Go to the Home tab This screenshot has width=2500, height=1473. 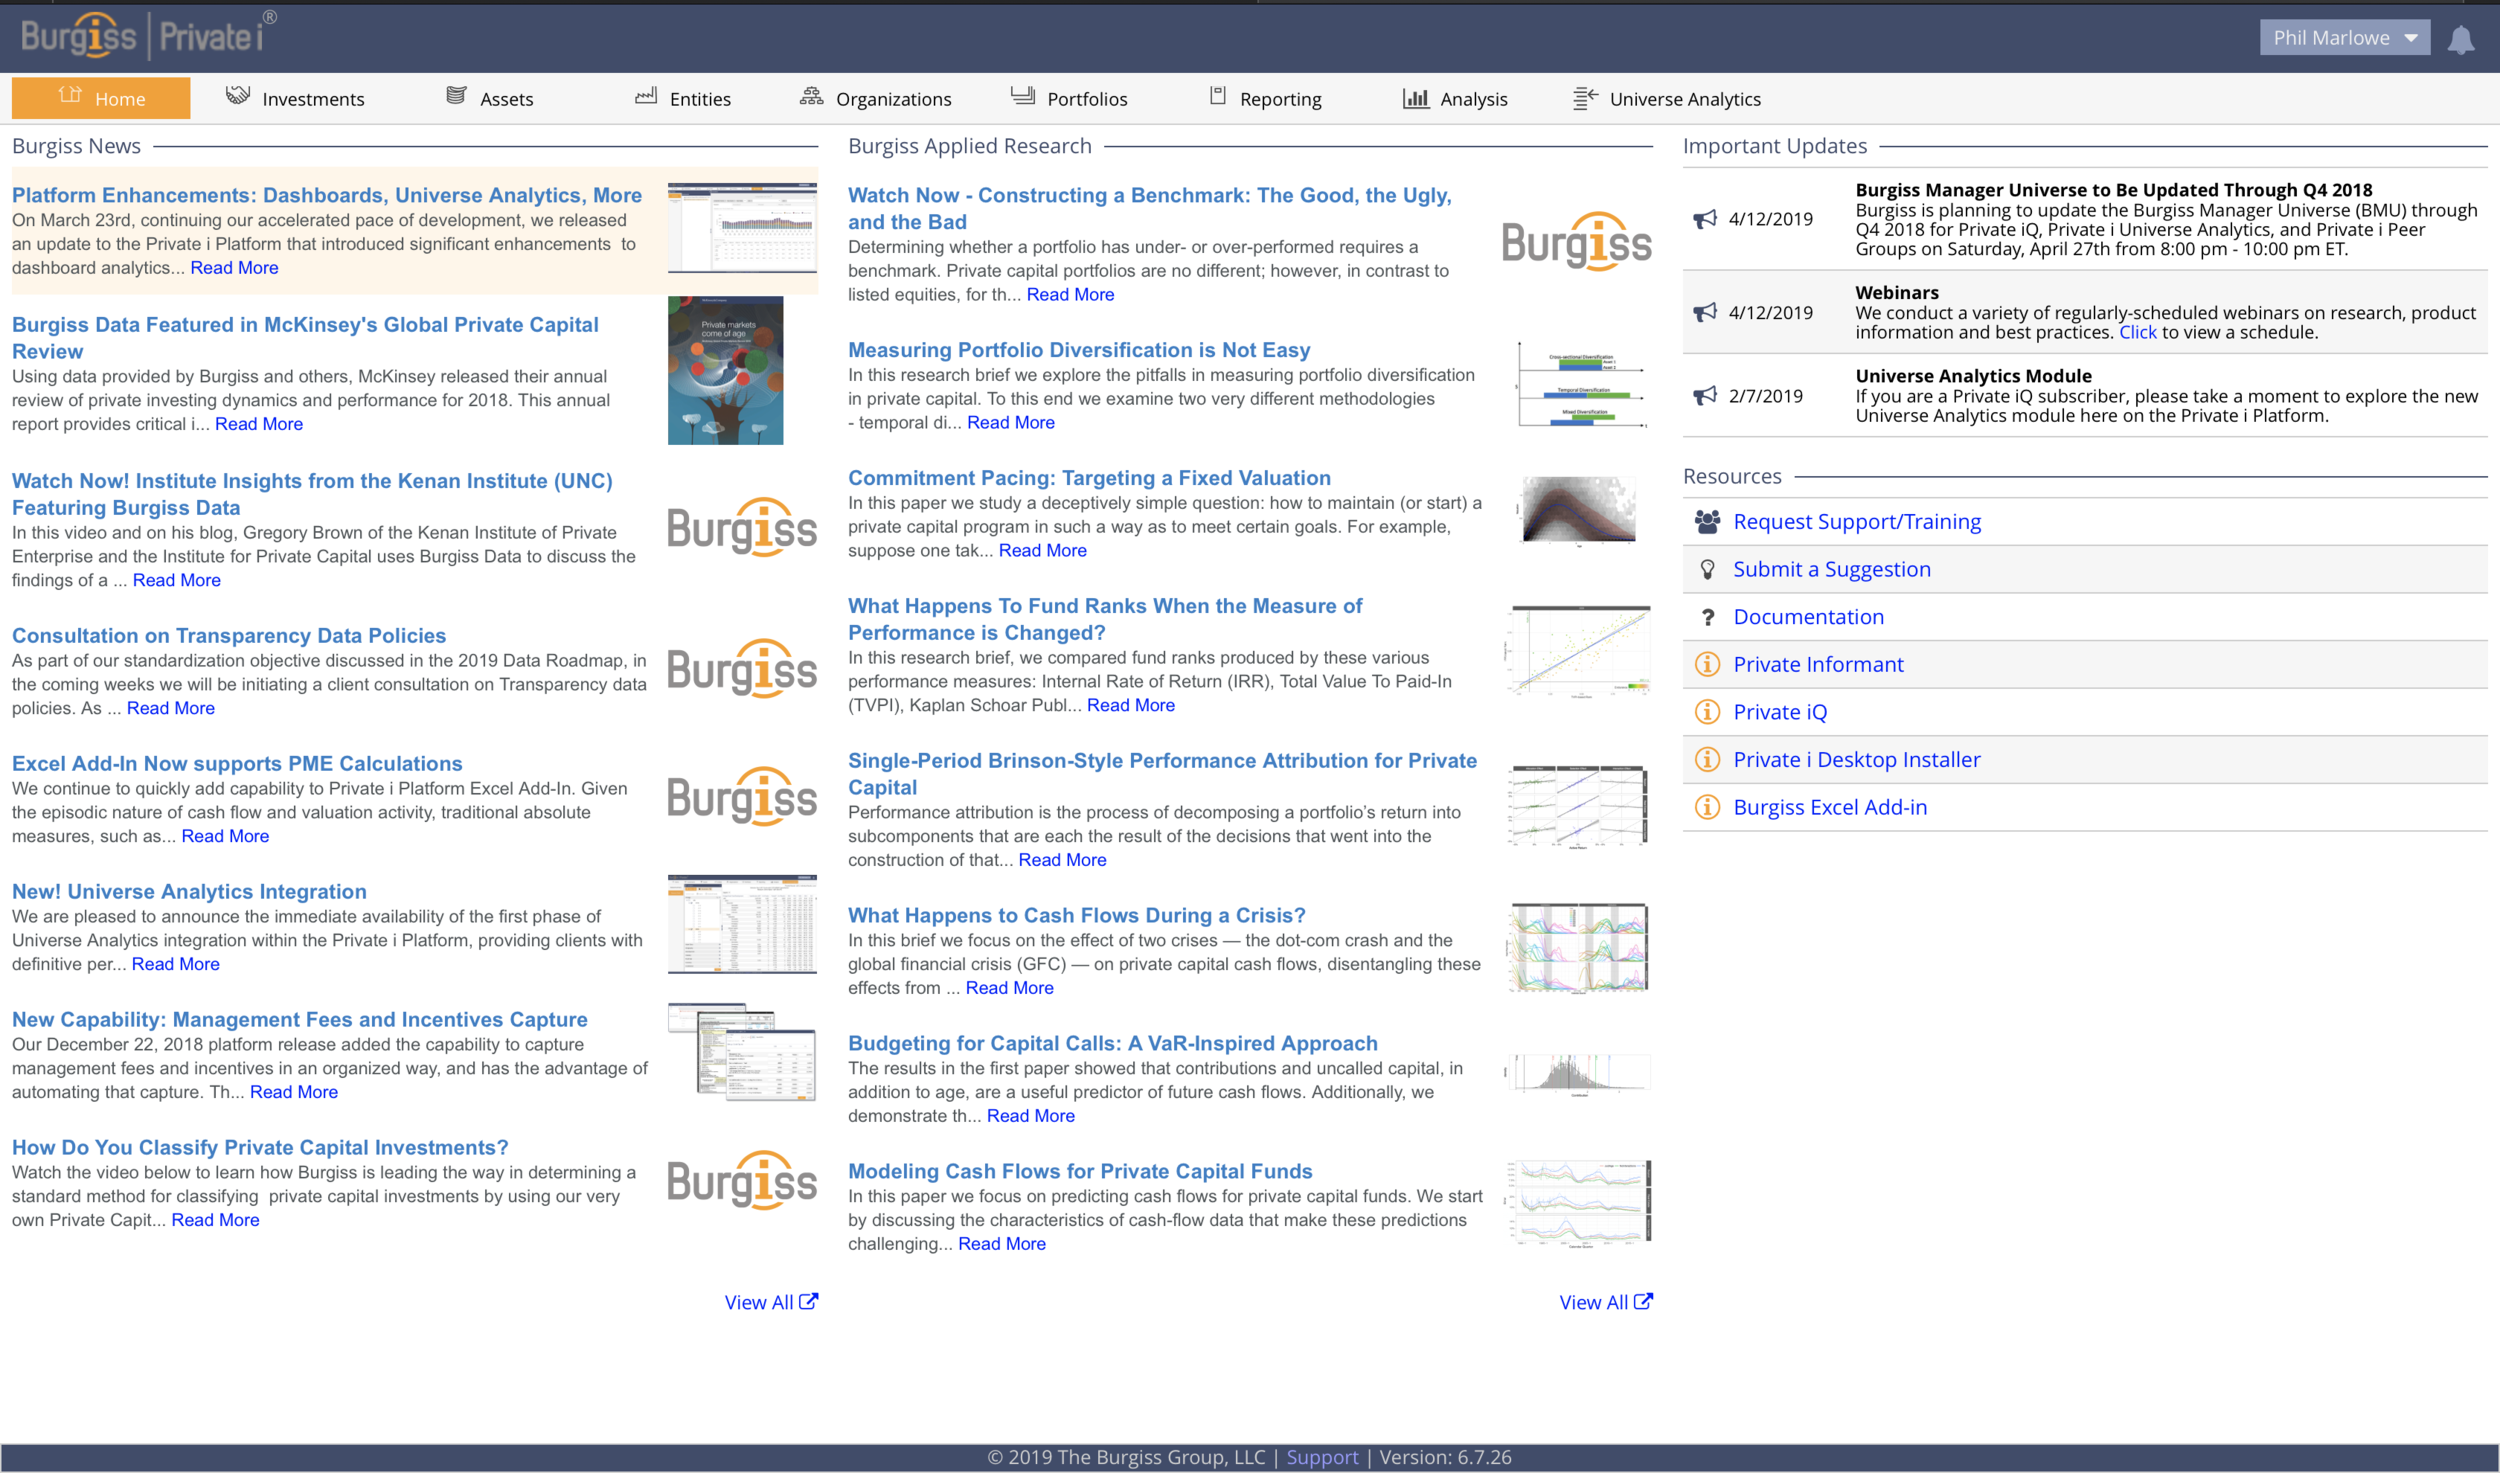[x=101, y=98]
